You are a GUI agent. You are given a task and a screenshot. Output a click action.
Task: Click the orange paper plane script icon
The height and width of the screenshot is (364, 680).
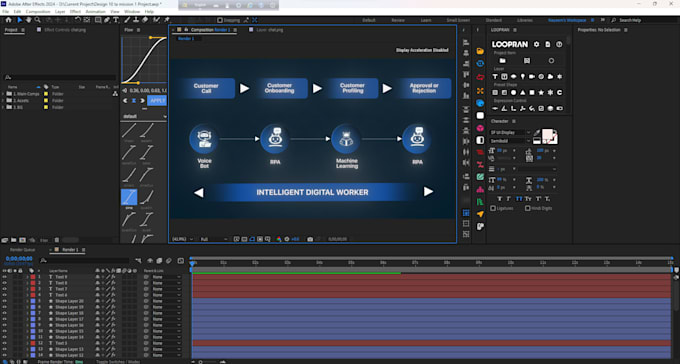(x=480, y=214)
